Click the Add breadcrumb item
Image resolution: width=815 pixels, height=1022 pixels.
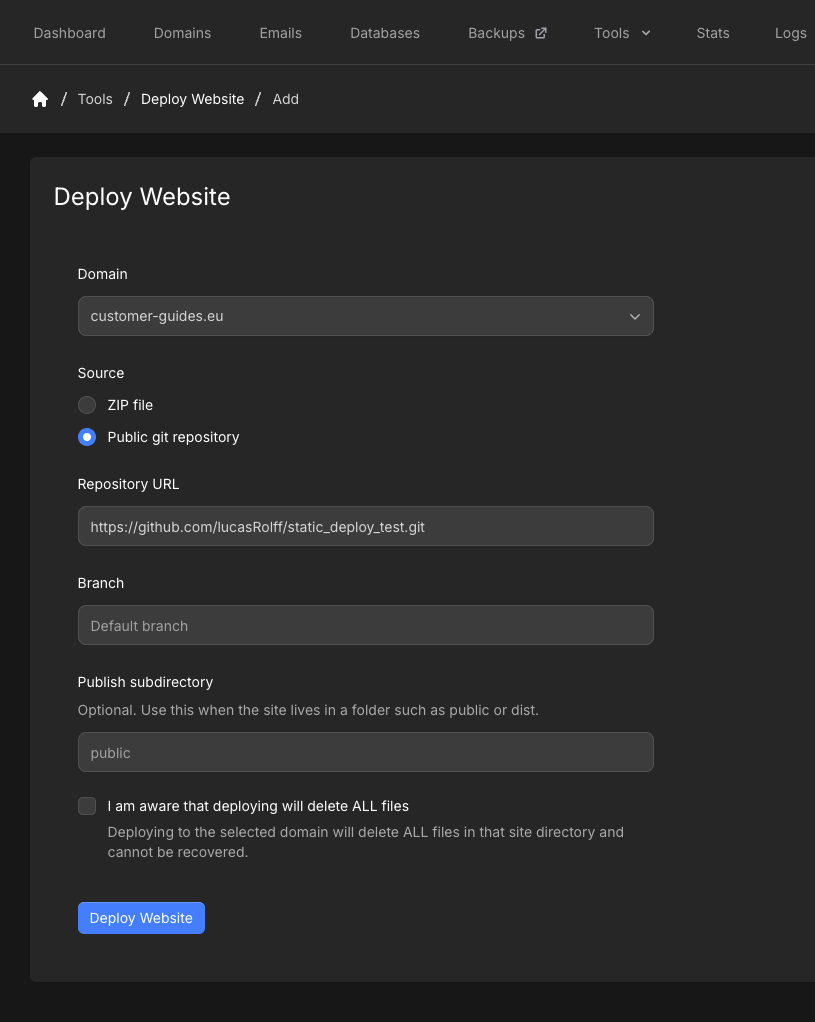tap(286, 99)
